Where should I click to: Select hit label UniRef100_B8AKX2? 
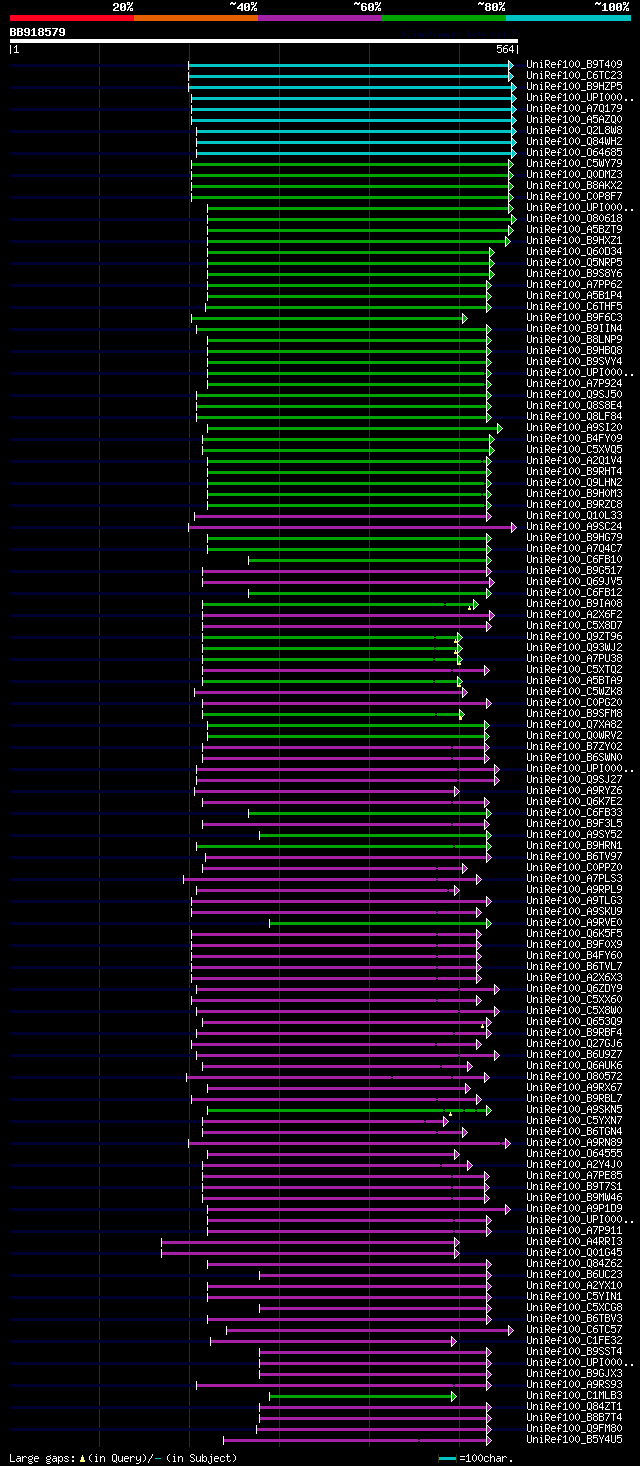pyautogui.click(x=574, y=186)
